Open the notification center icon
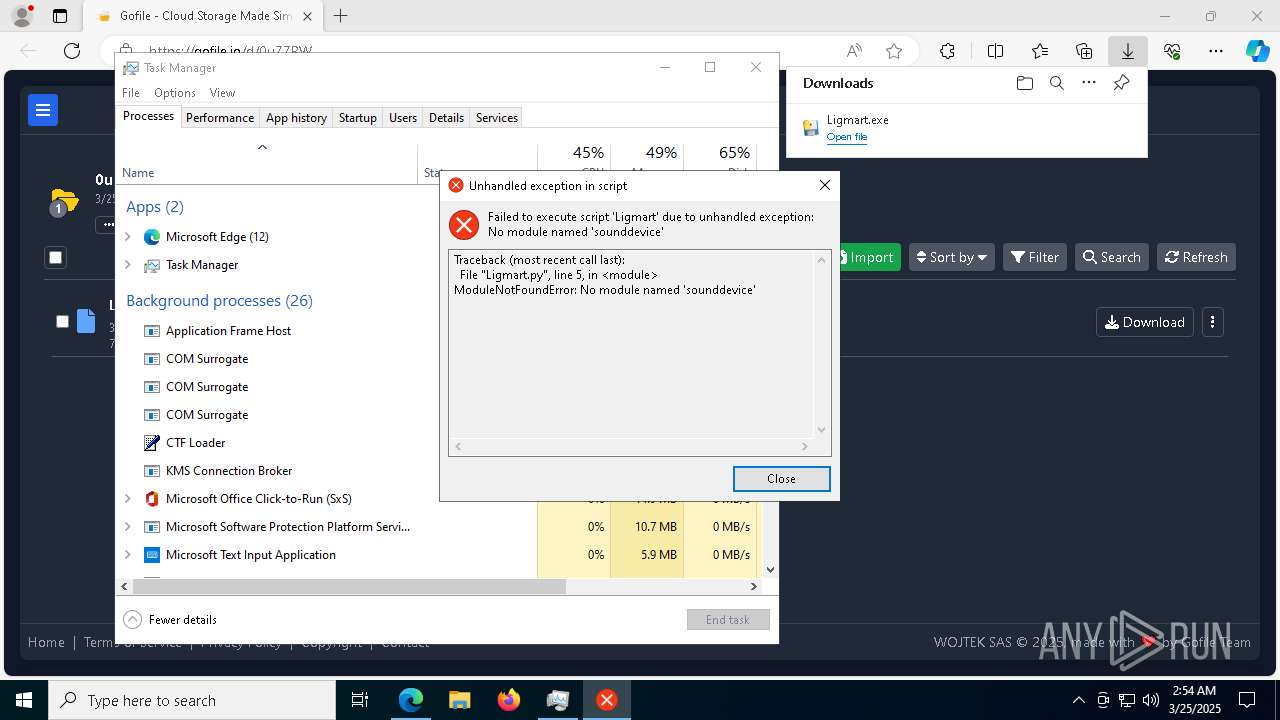The width and height of the screenshot is (1280, 720). [x=1247, y=700]
